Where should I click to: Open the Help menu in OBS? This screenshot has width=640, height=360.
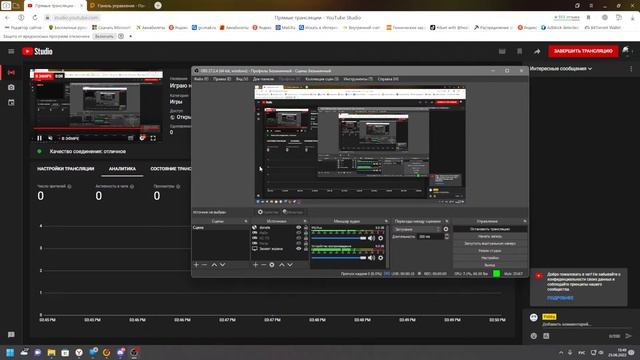point(388,79)
